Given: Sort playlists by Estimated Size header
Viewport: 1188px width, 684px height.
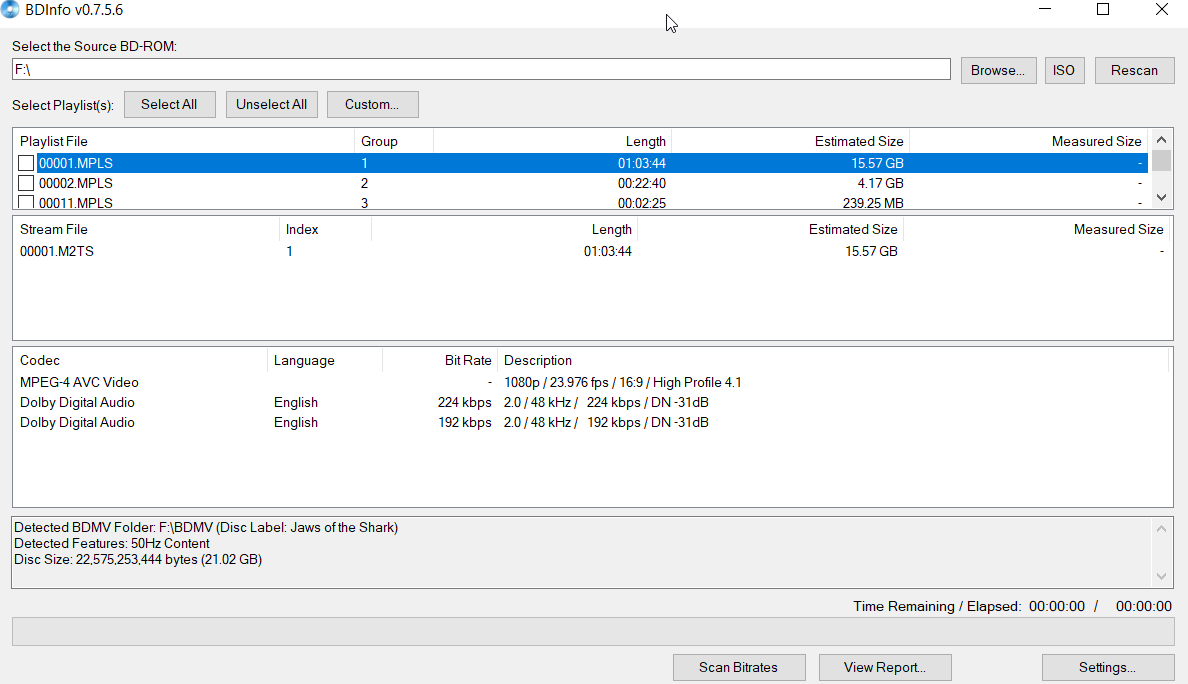Looking at the screenshot, I should 789,141.
